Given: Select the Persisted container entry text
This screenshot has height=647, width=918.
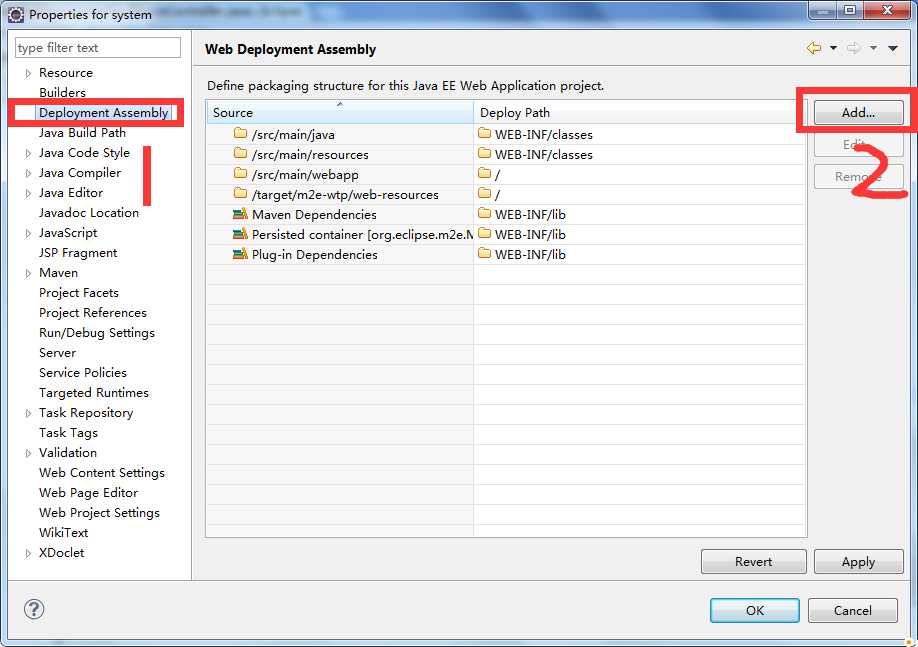Looking at the screenshot, I should (362, 234).
